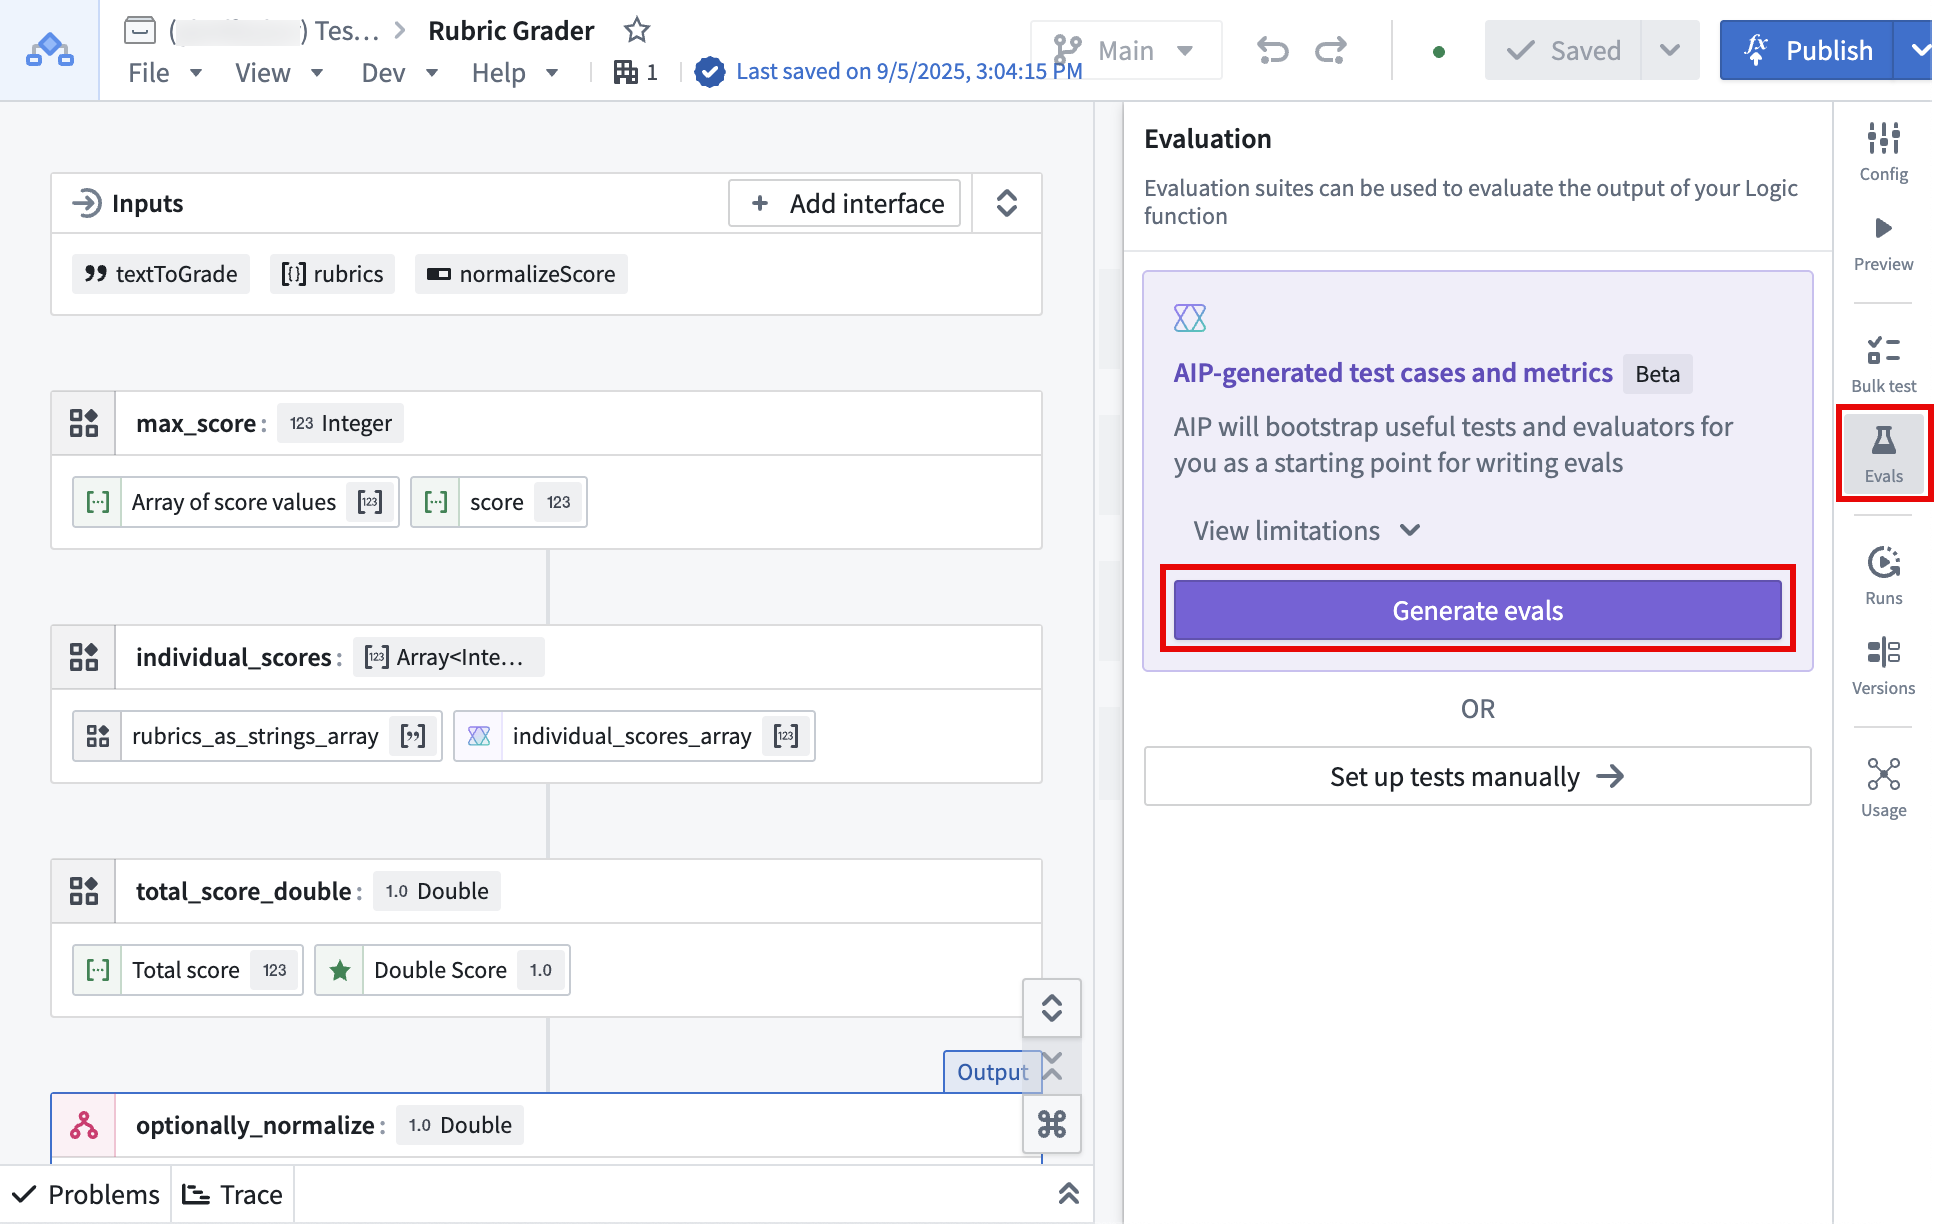The height and width of the screenshot is (1224, 1938).
Task: Collapse the Inputs section
Action: (x=1006, y=202)
